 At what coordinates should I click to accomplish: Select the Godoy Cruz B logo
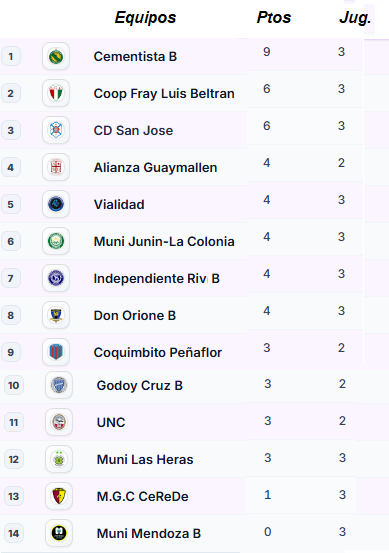click(59, 385)
